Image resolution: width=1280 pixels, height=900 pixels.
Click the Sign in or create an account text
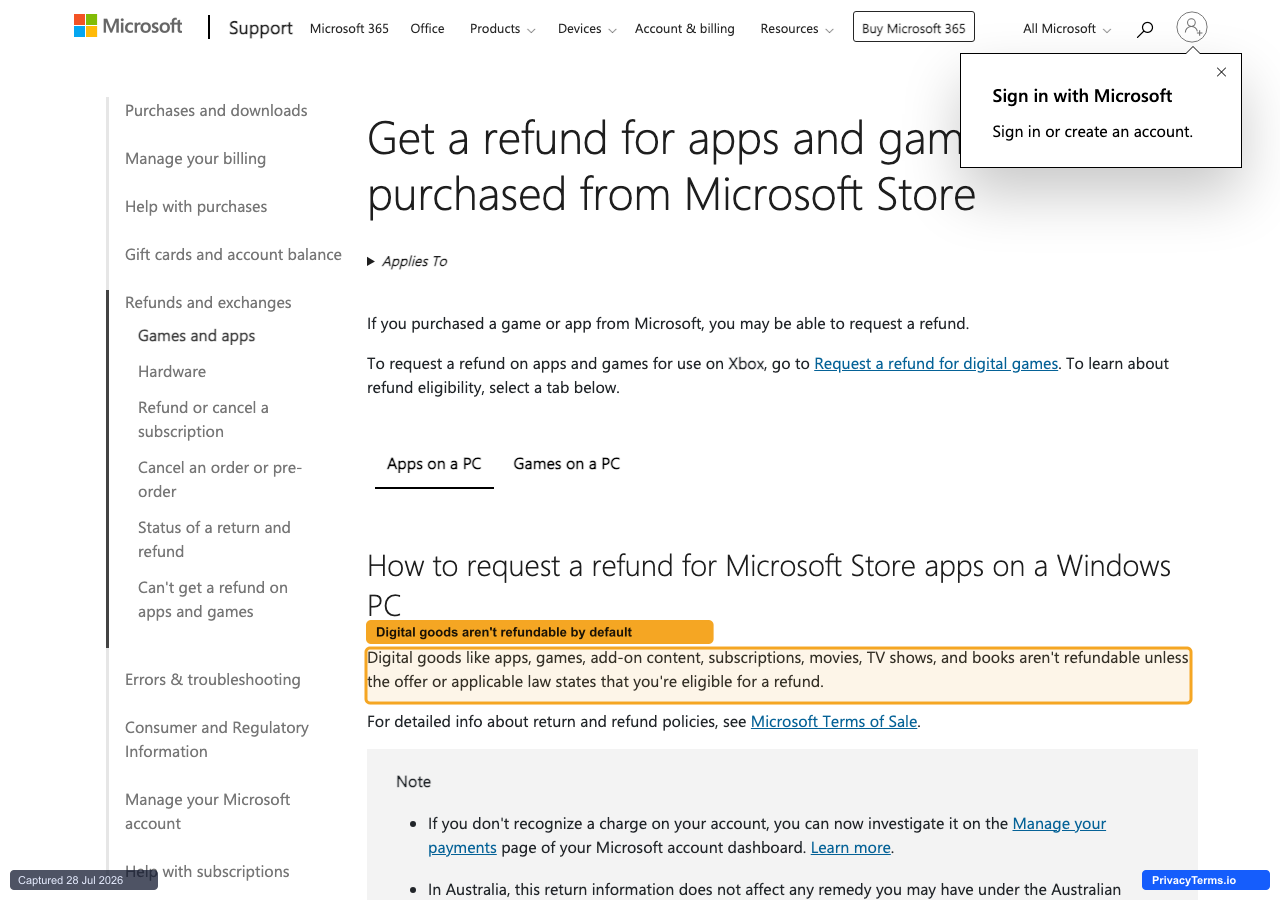click(1092, 132)
